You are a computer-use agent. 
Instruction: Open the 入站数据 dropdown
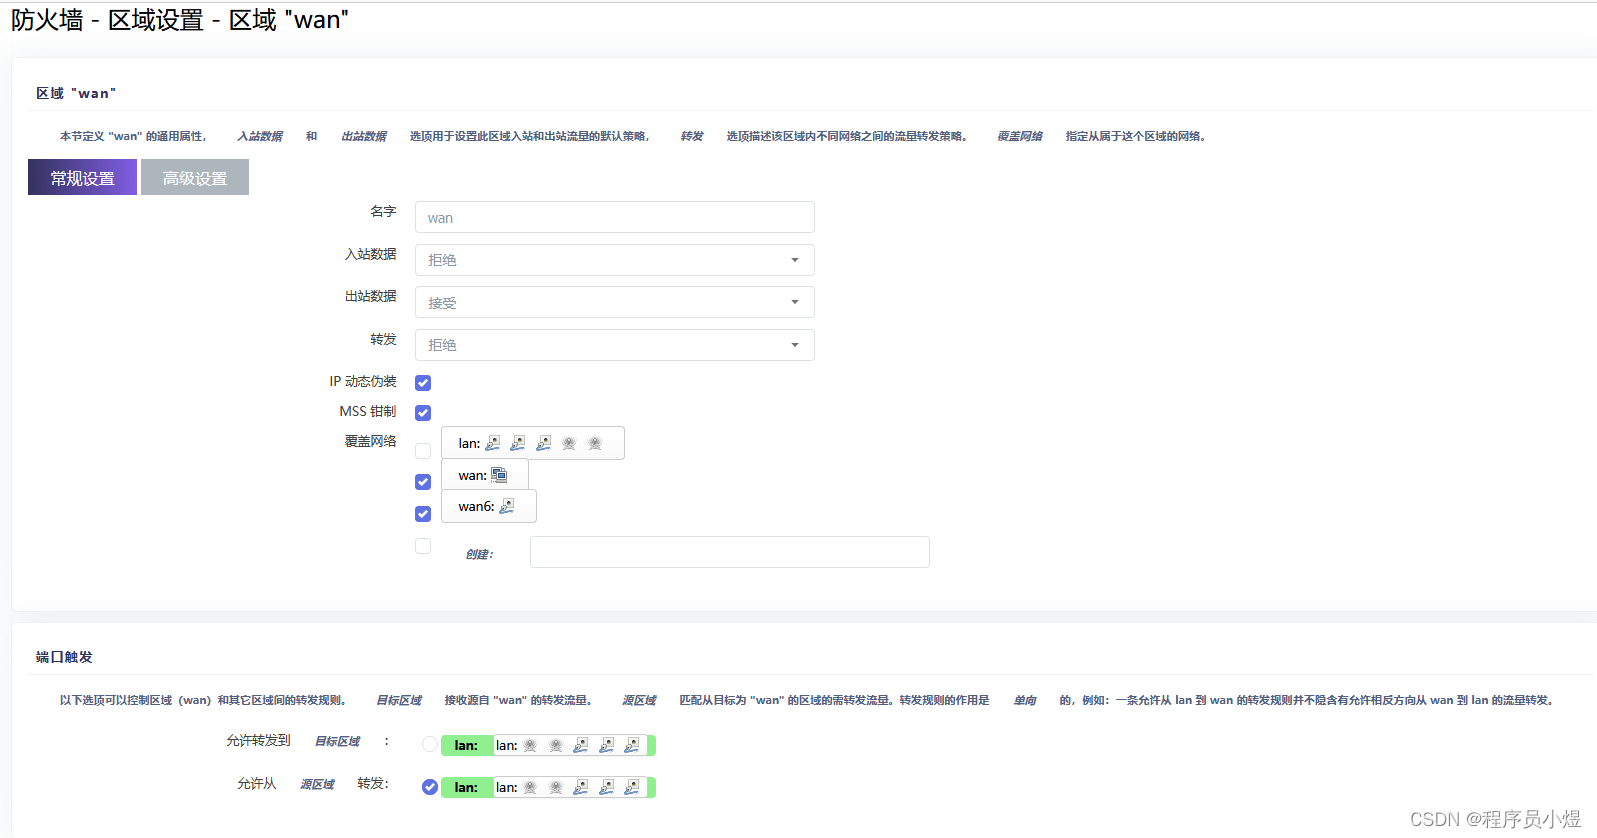tap(615, 260)
